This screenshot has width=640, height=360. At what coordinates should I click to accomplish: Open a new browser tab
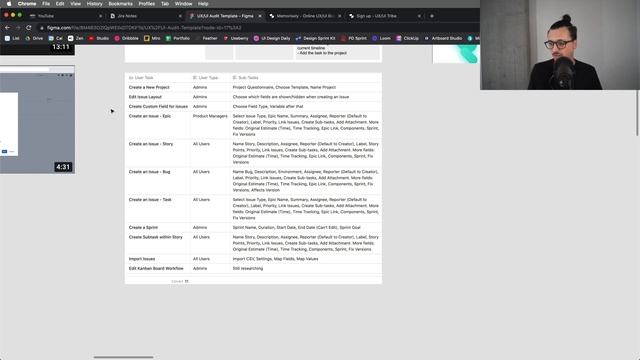tap(432, 16)
